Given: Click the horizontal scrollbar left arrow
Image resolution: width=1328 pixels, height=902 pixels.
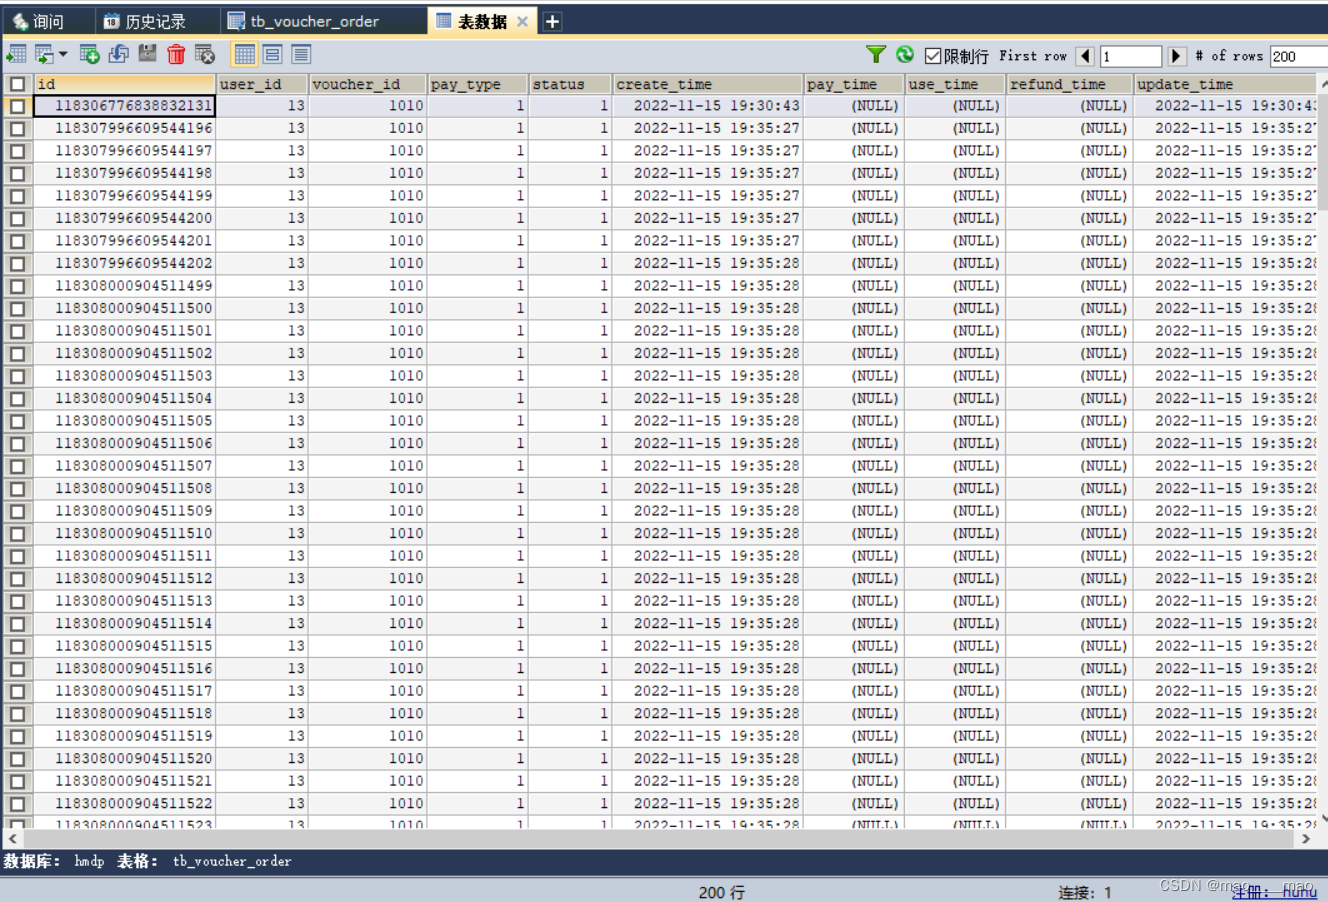Looking at the screenshot, I should click(13, 839).
